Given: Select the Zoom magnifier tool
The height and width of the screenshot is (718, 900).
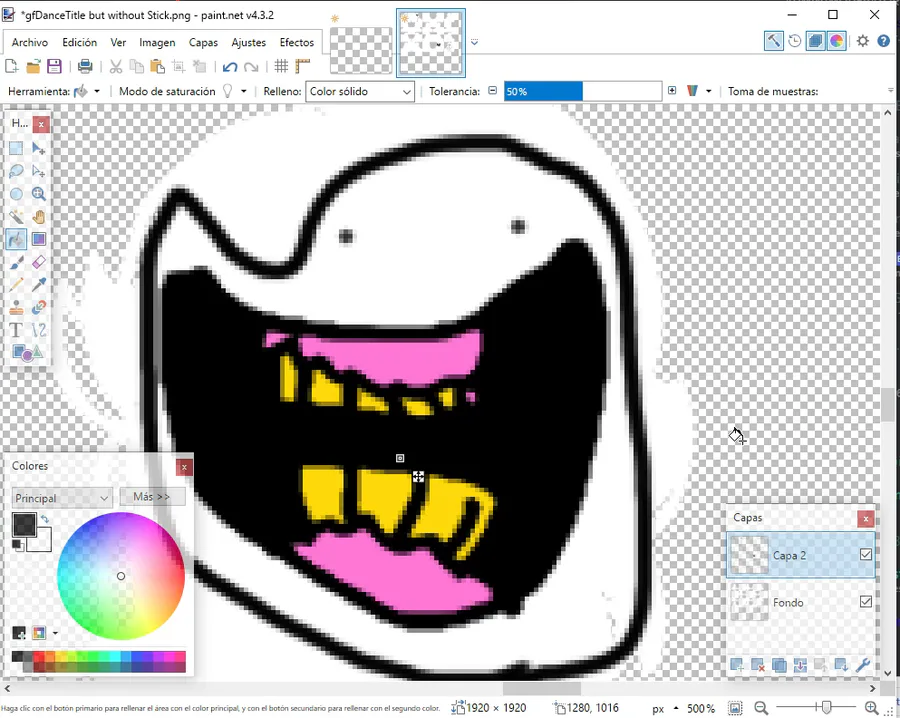Looking at the screenshot, I should click(38, 194).
